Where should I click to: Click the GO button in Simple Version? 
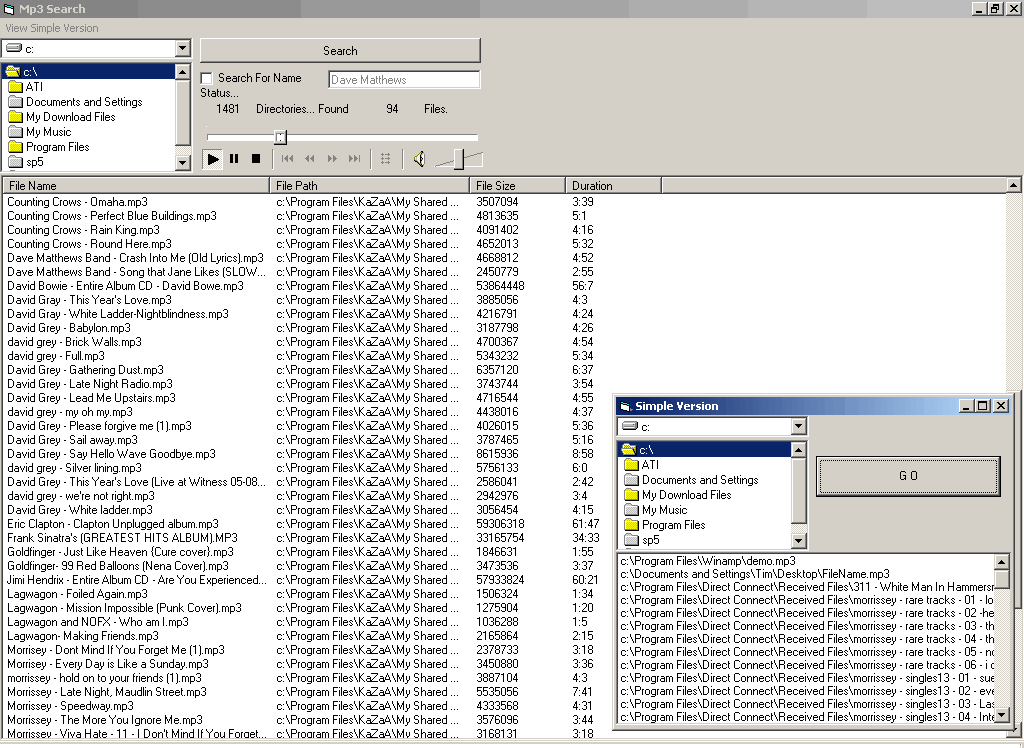pos(908,476)
